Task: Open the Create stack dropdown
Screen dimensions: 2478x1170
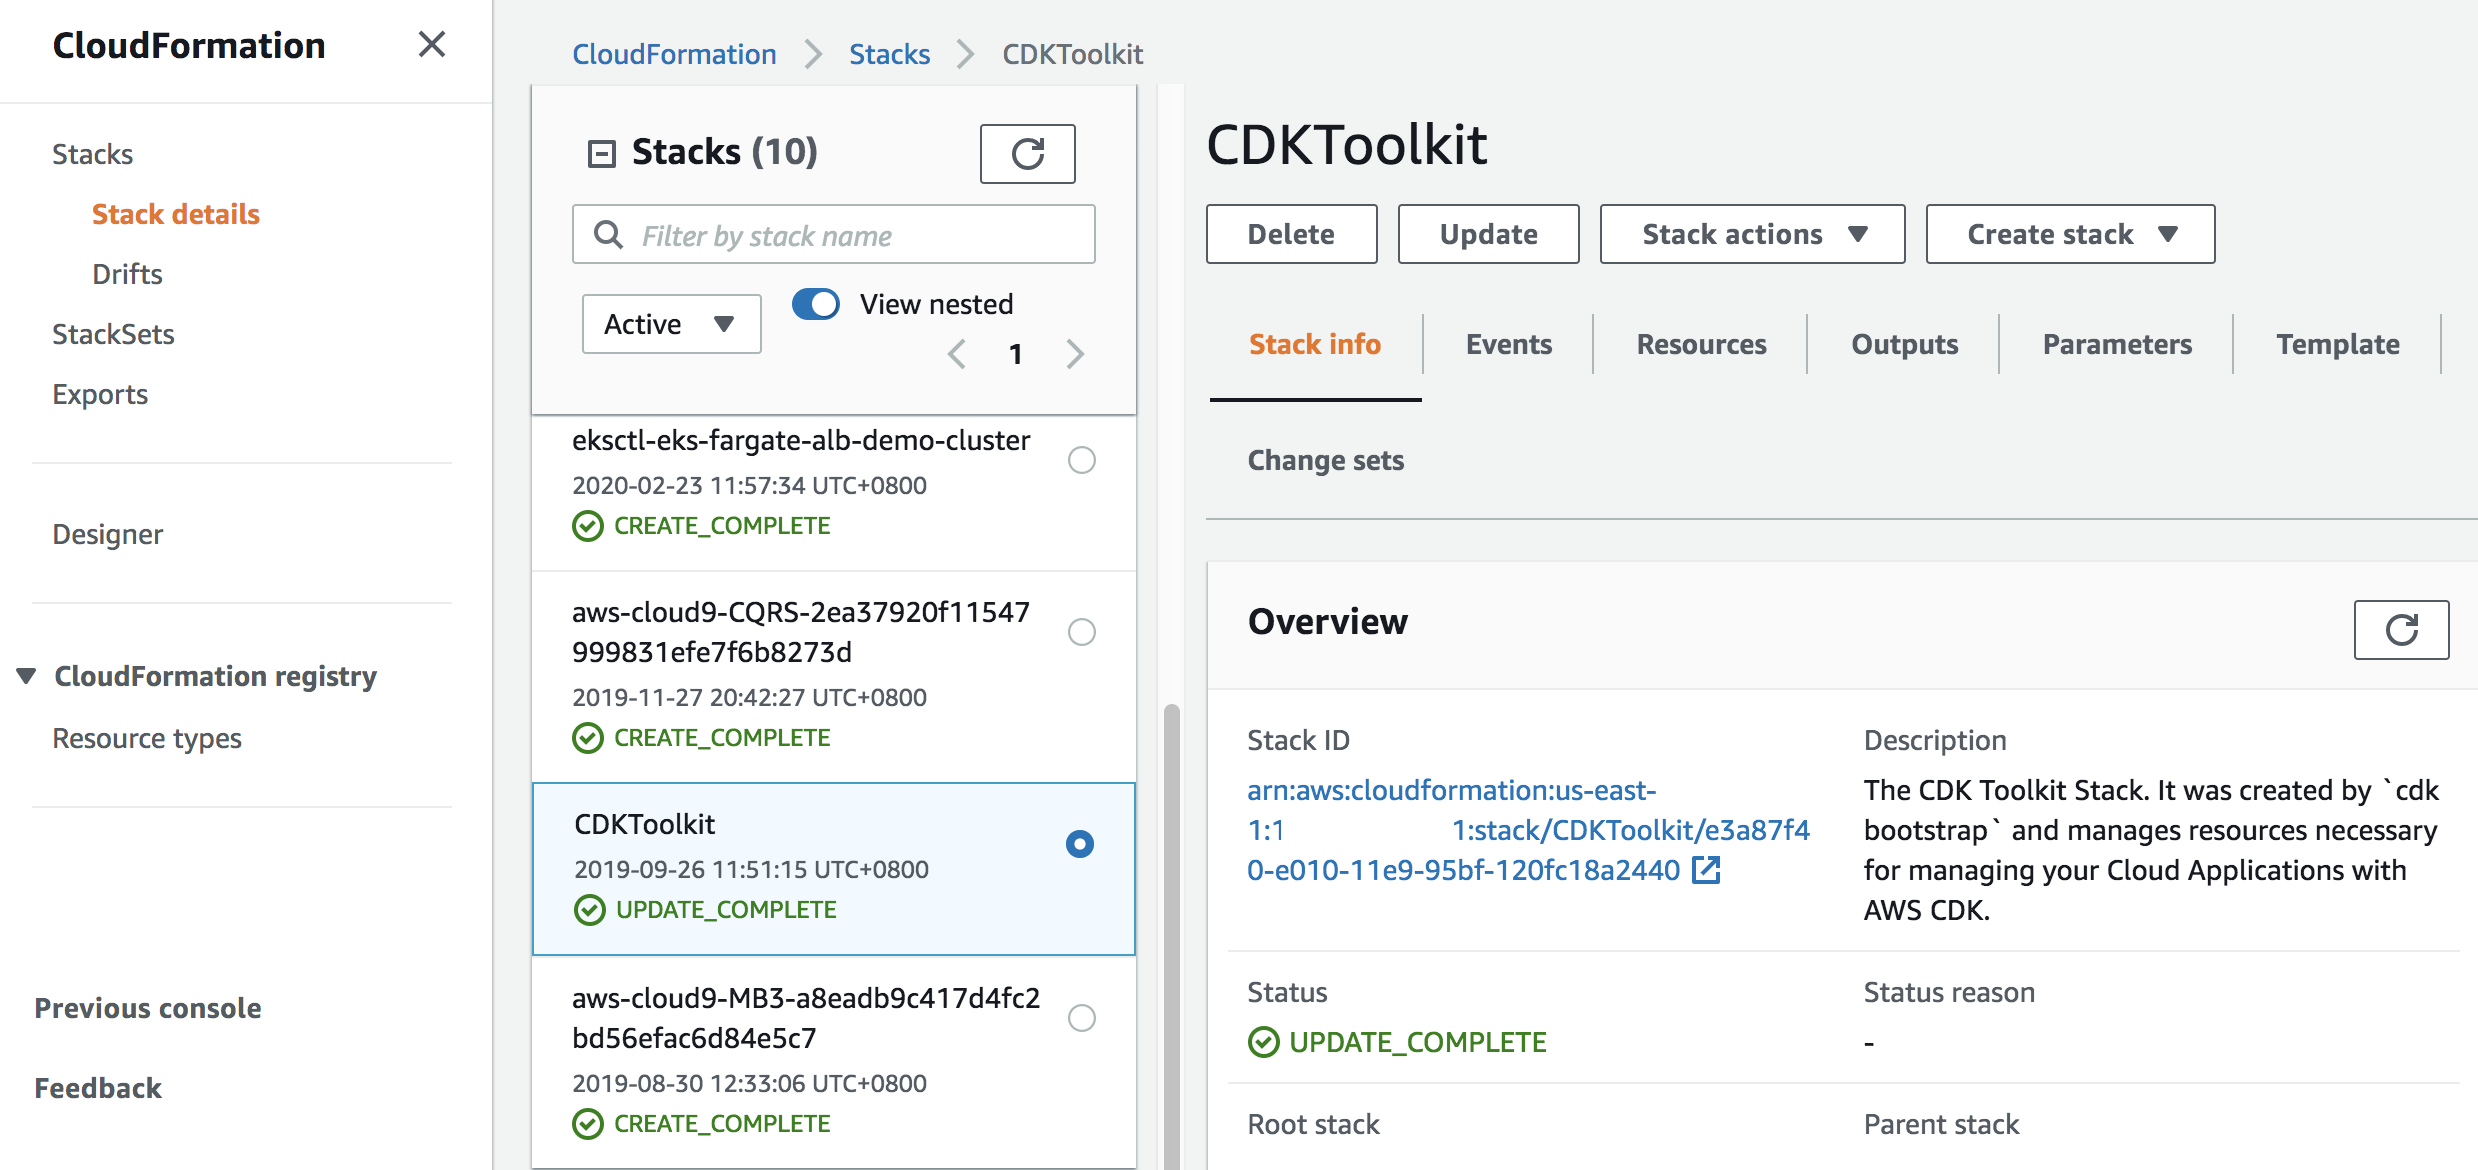Action: (2070, 234)
